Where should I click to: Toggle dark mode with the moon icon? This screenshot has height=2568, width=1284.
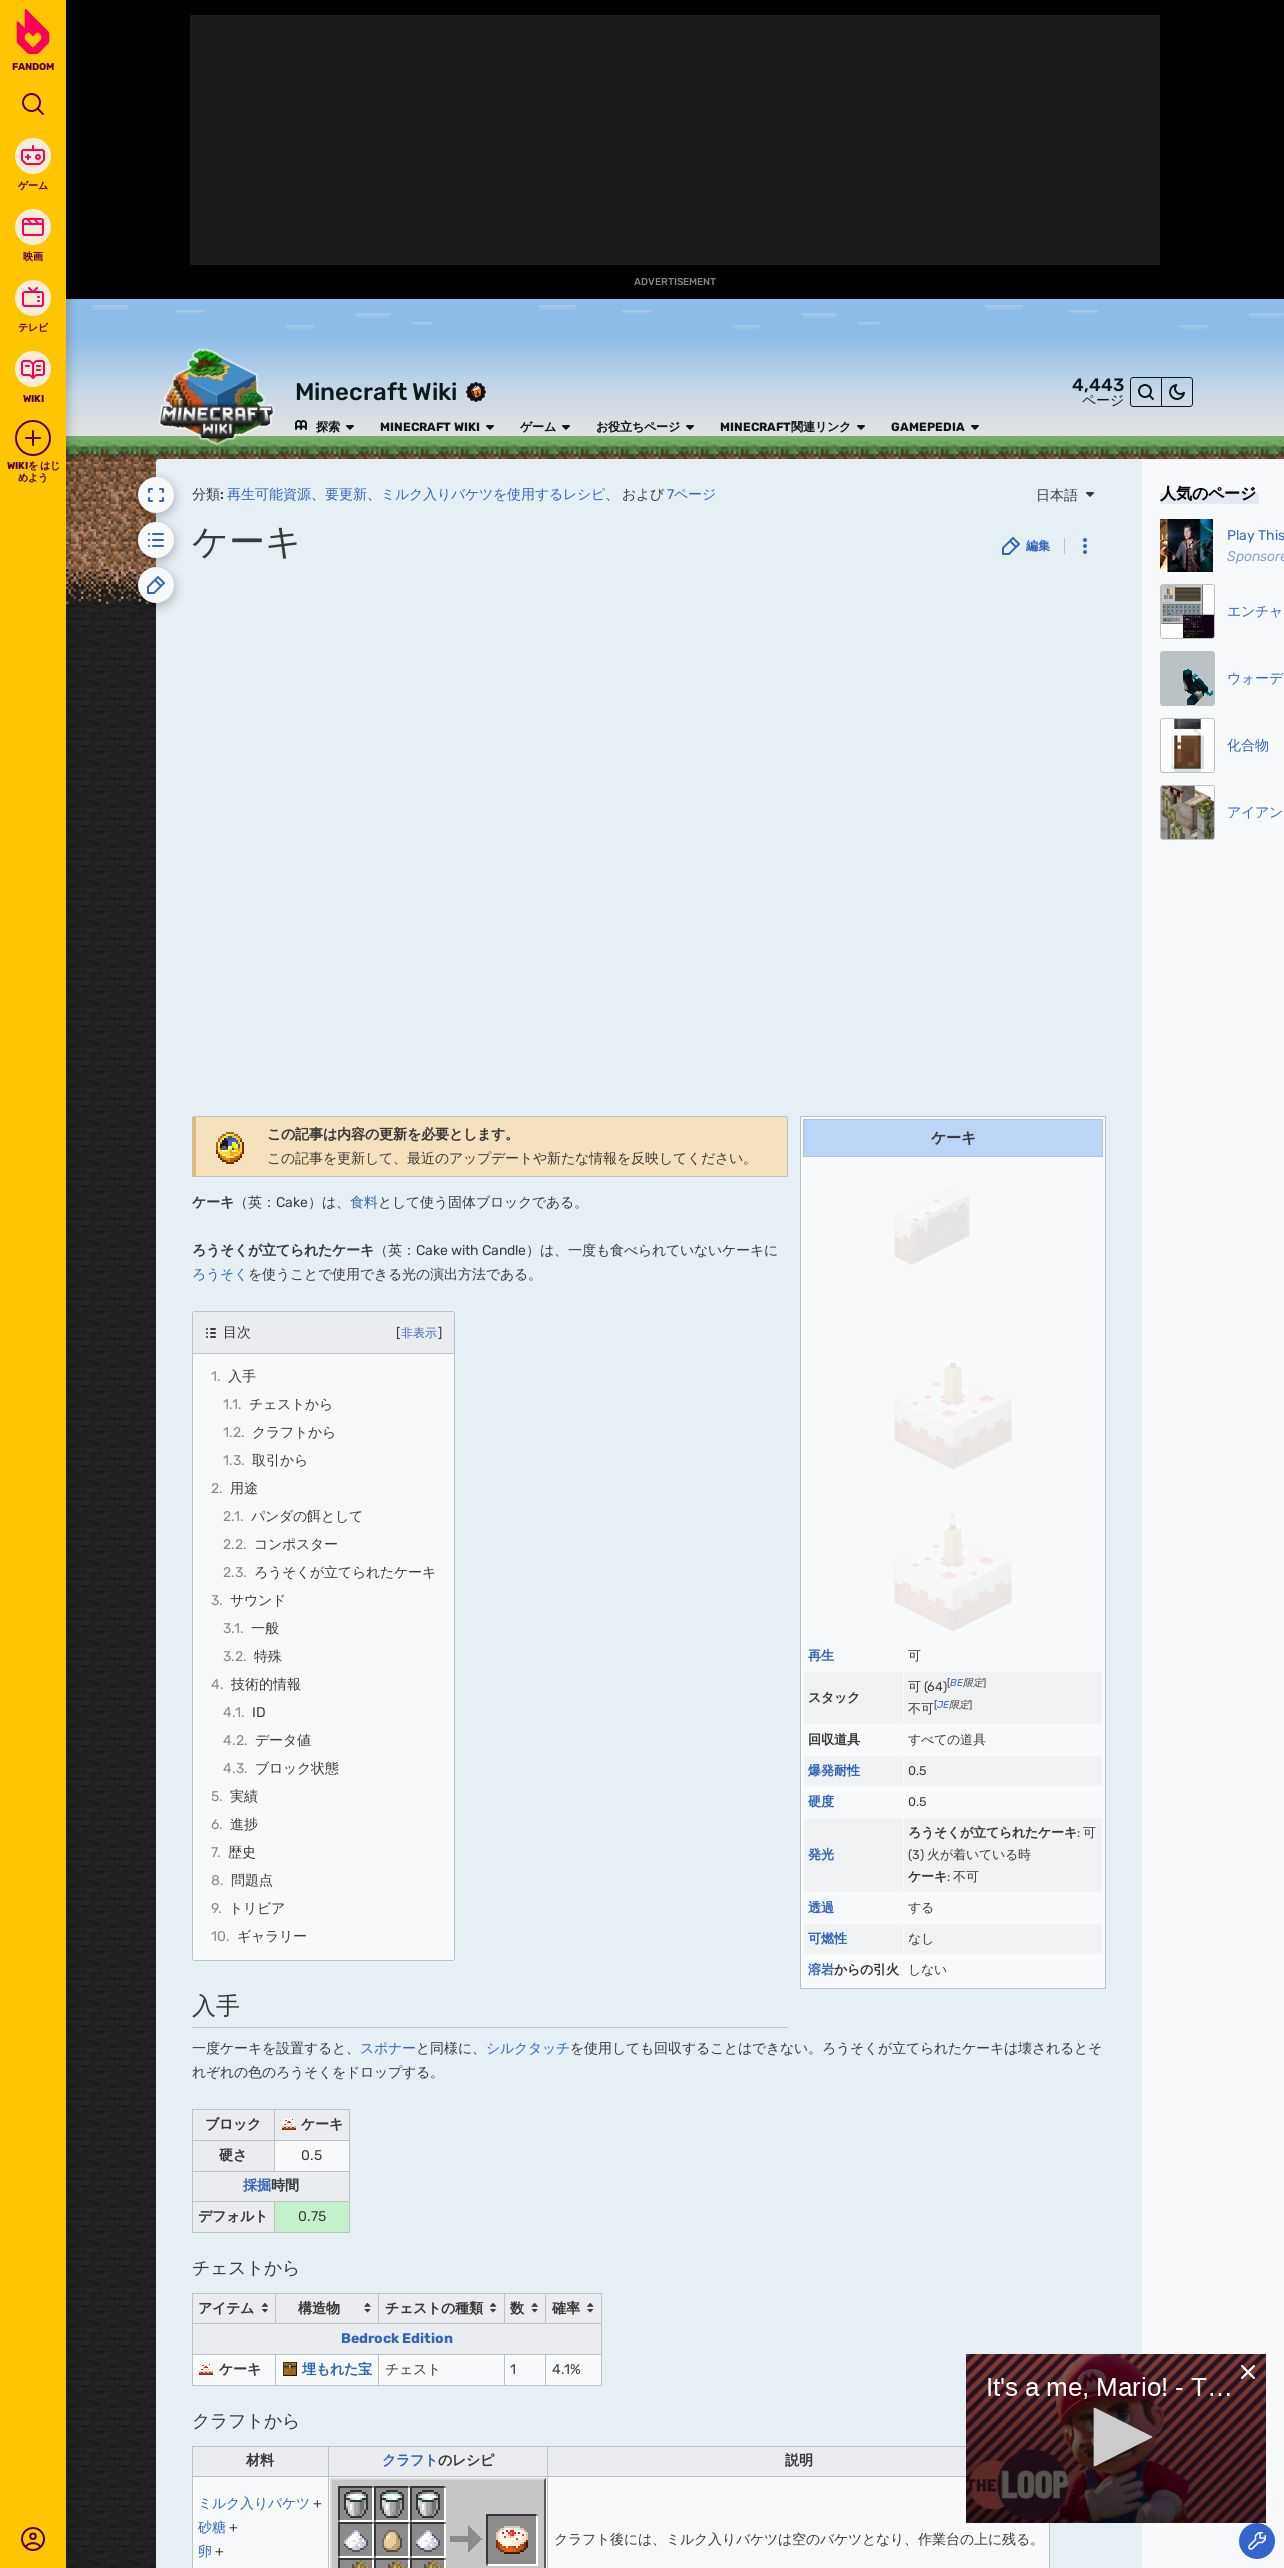(x=1177, y=392)
